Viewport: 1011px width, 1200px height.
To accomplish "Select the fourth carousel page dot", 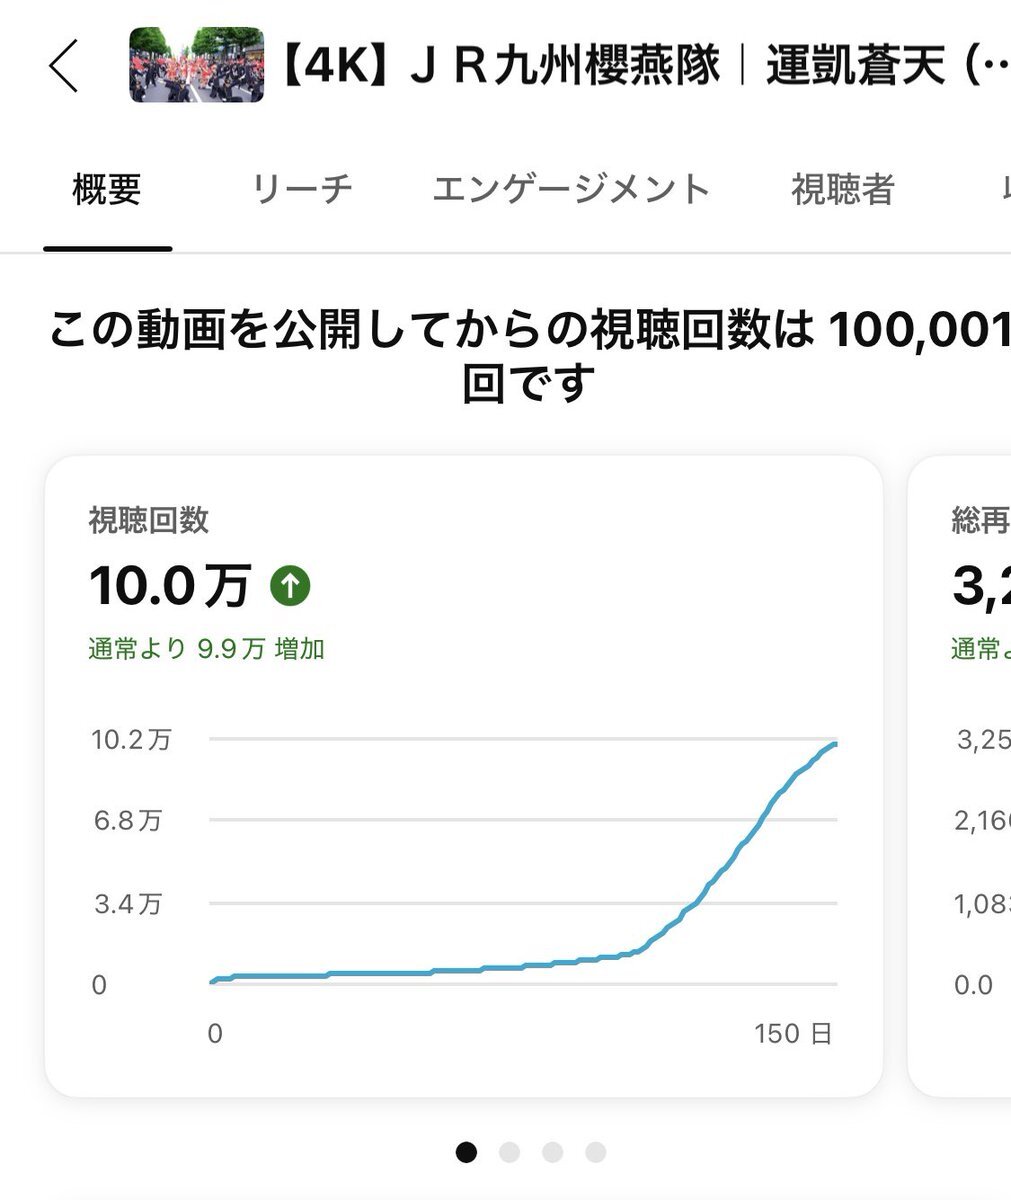I will click(596, 1152).
